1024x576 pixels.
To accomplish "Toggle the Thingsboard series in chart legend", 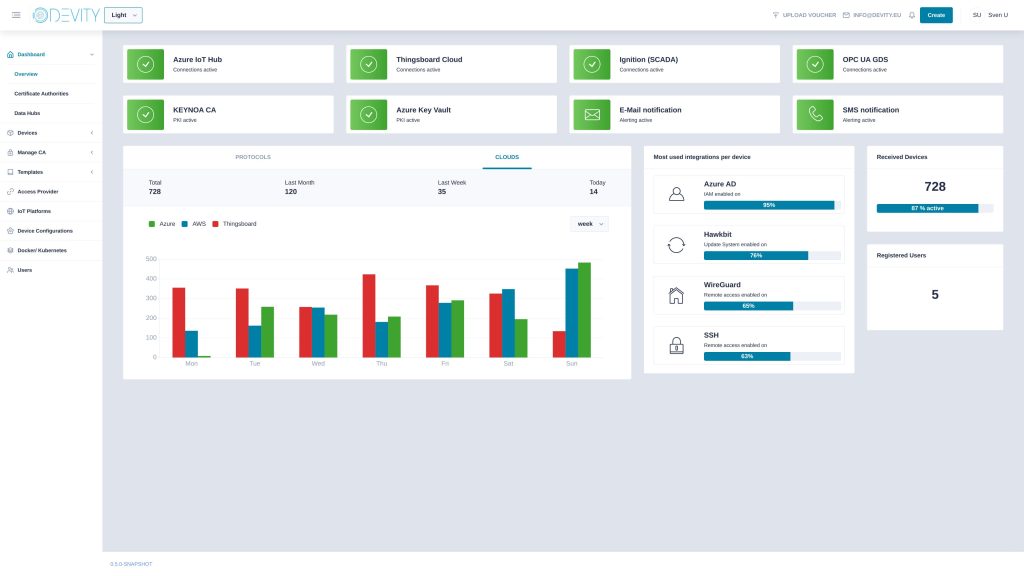I will point(234,224).
